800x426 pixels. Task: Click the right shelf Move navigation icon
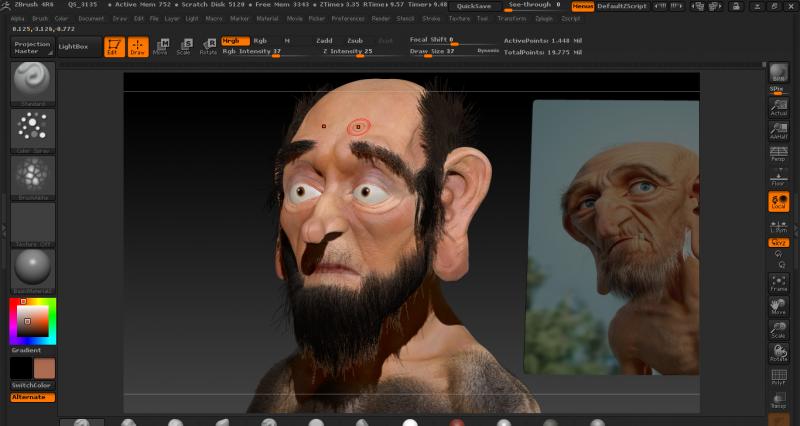coord(779,307)
